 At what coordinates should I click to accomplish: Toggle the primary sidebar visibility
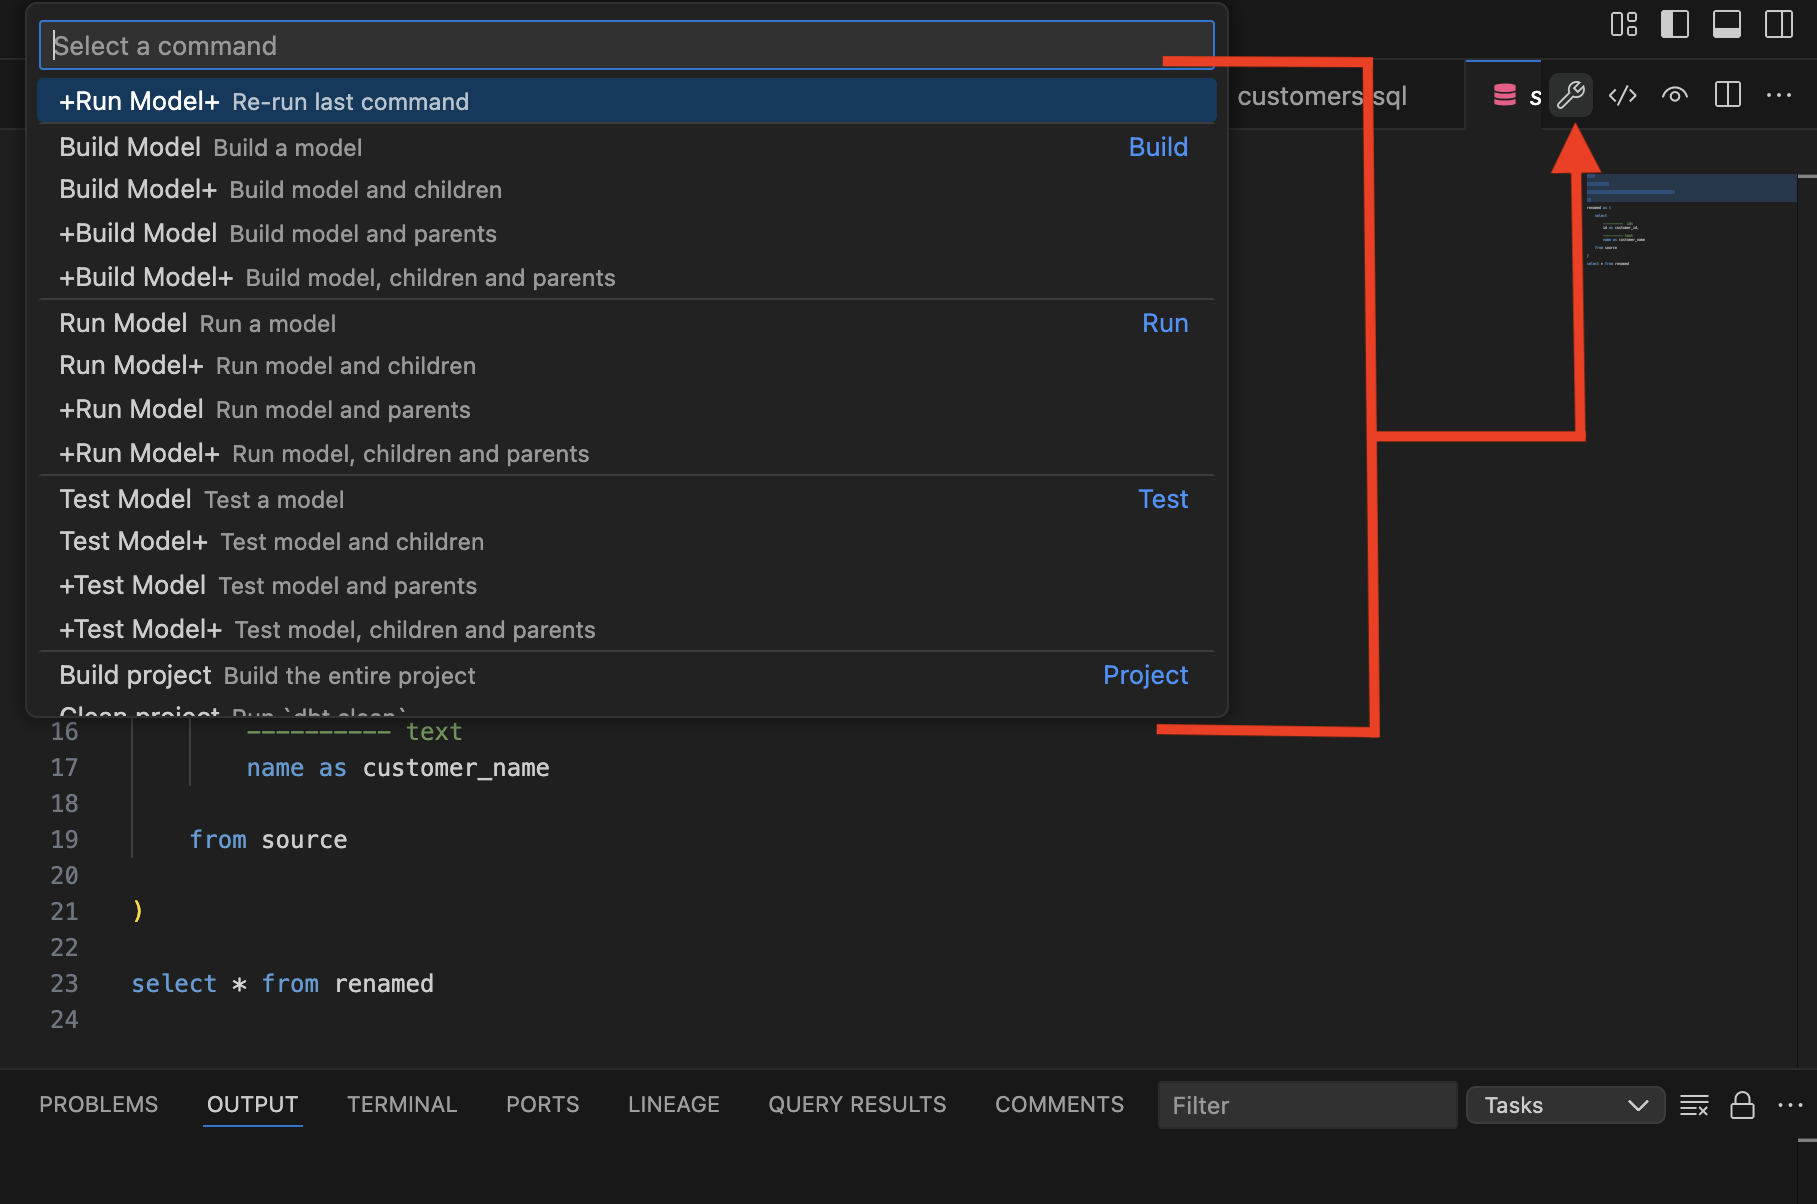click(x=1675, y=24)
